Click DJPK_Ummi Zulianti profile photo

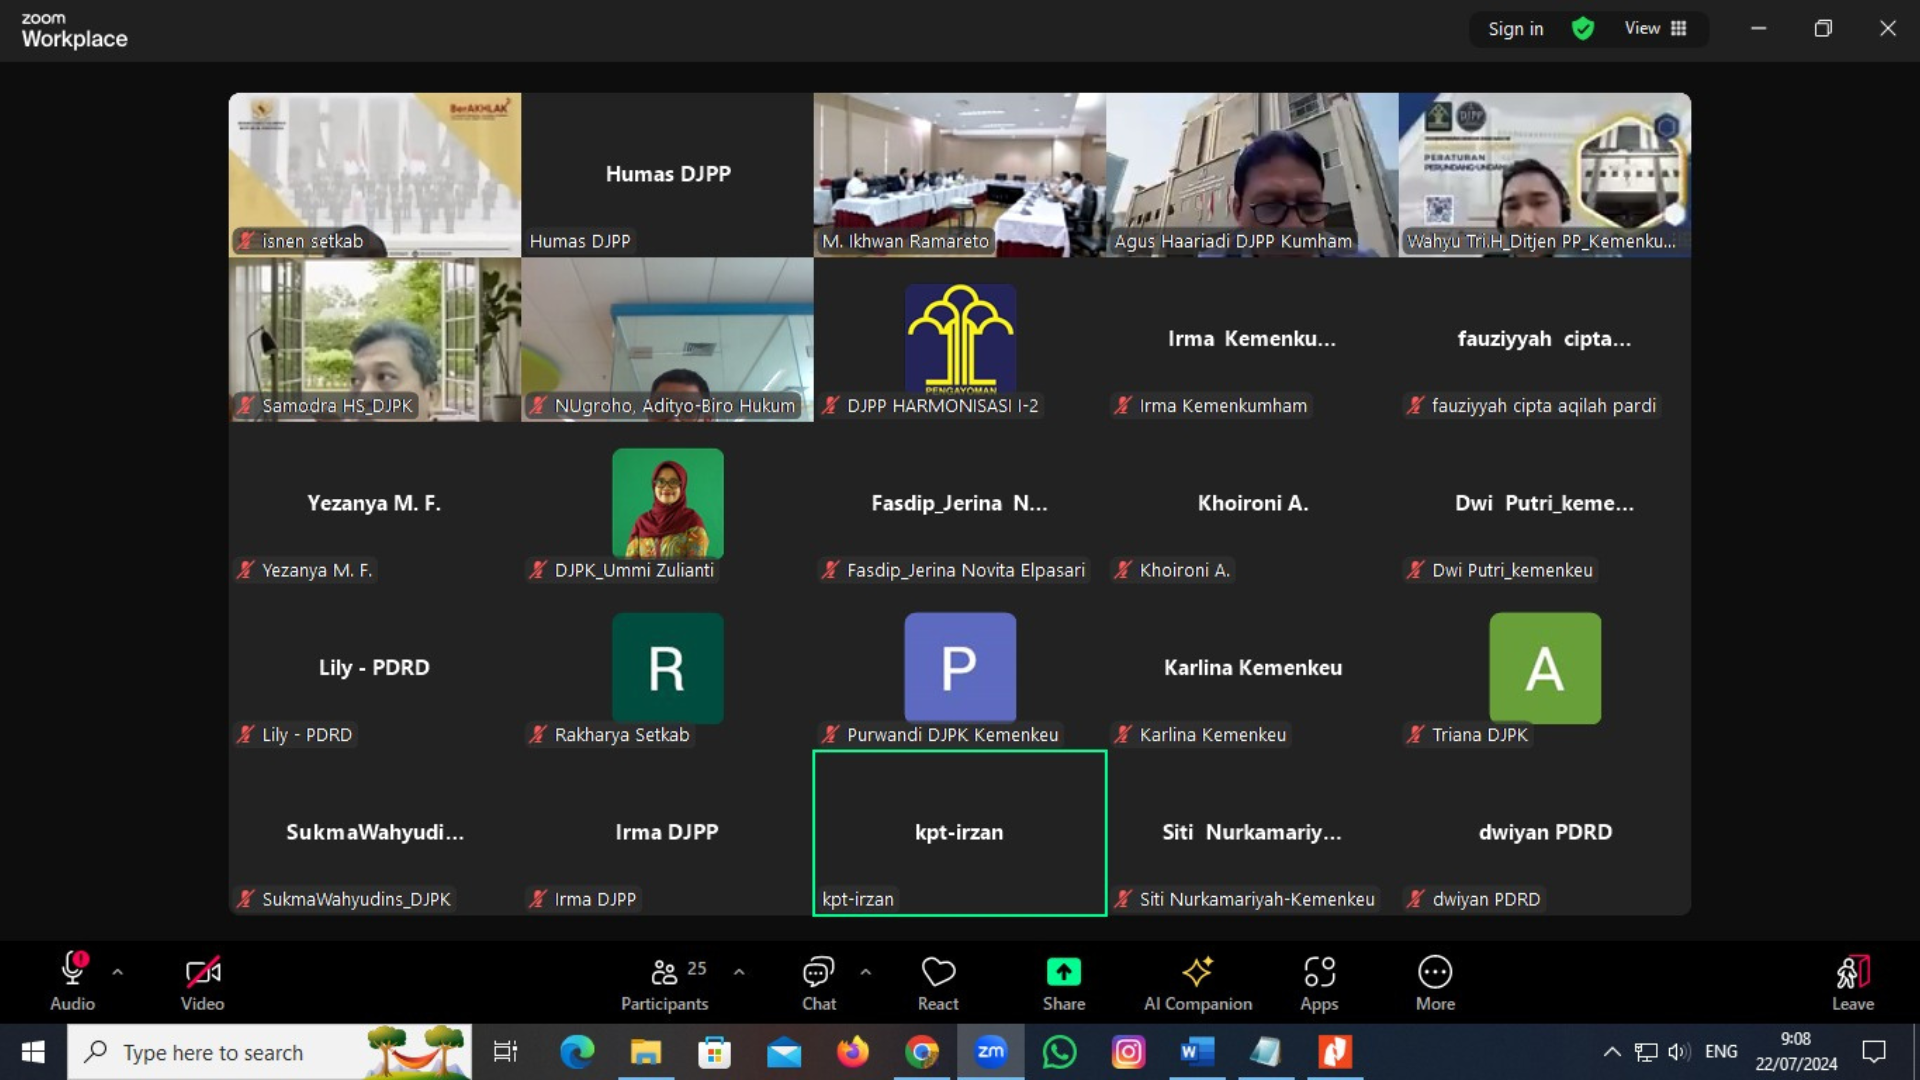pyautogui.click(x=667, y=503)
